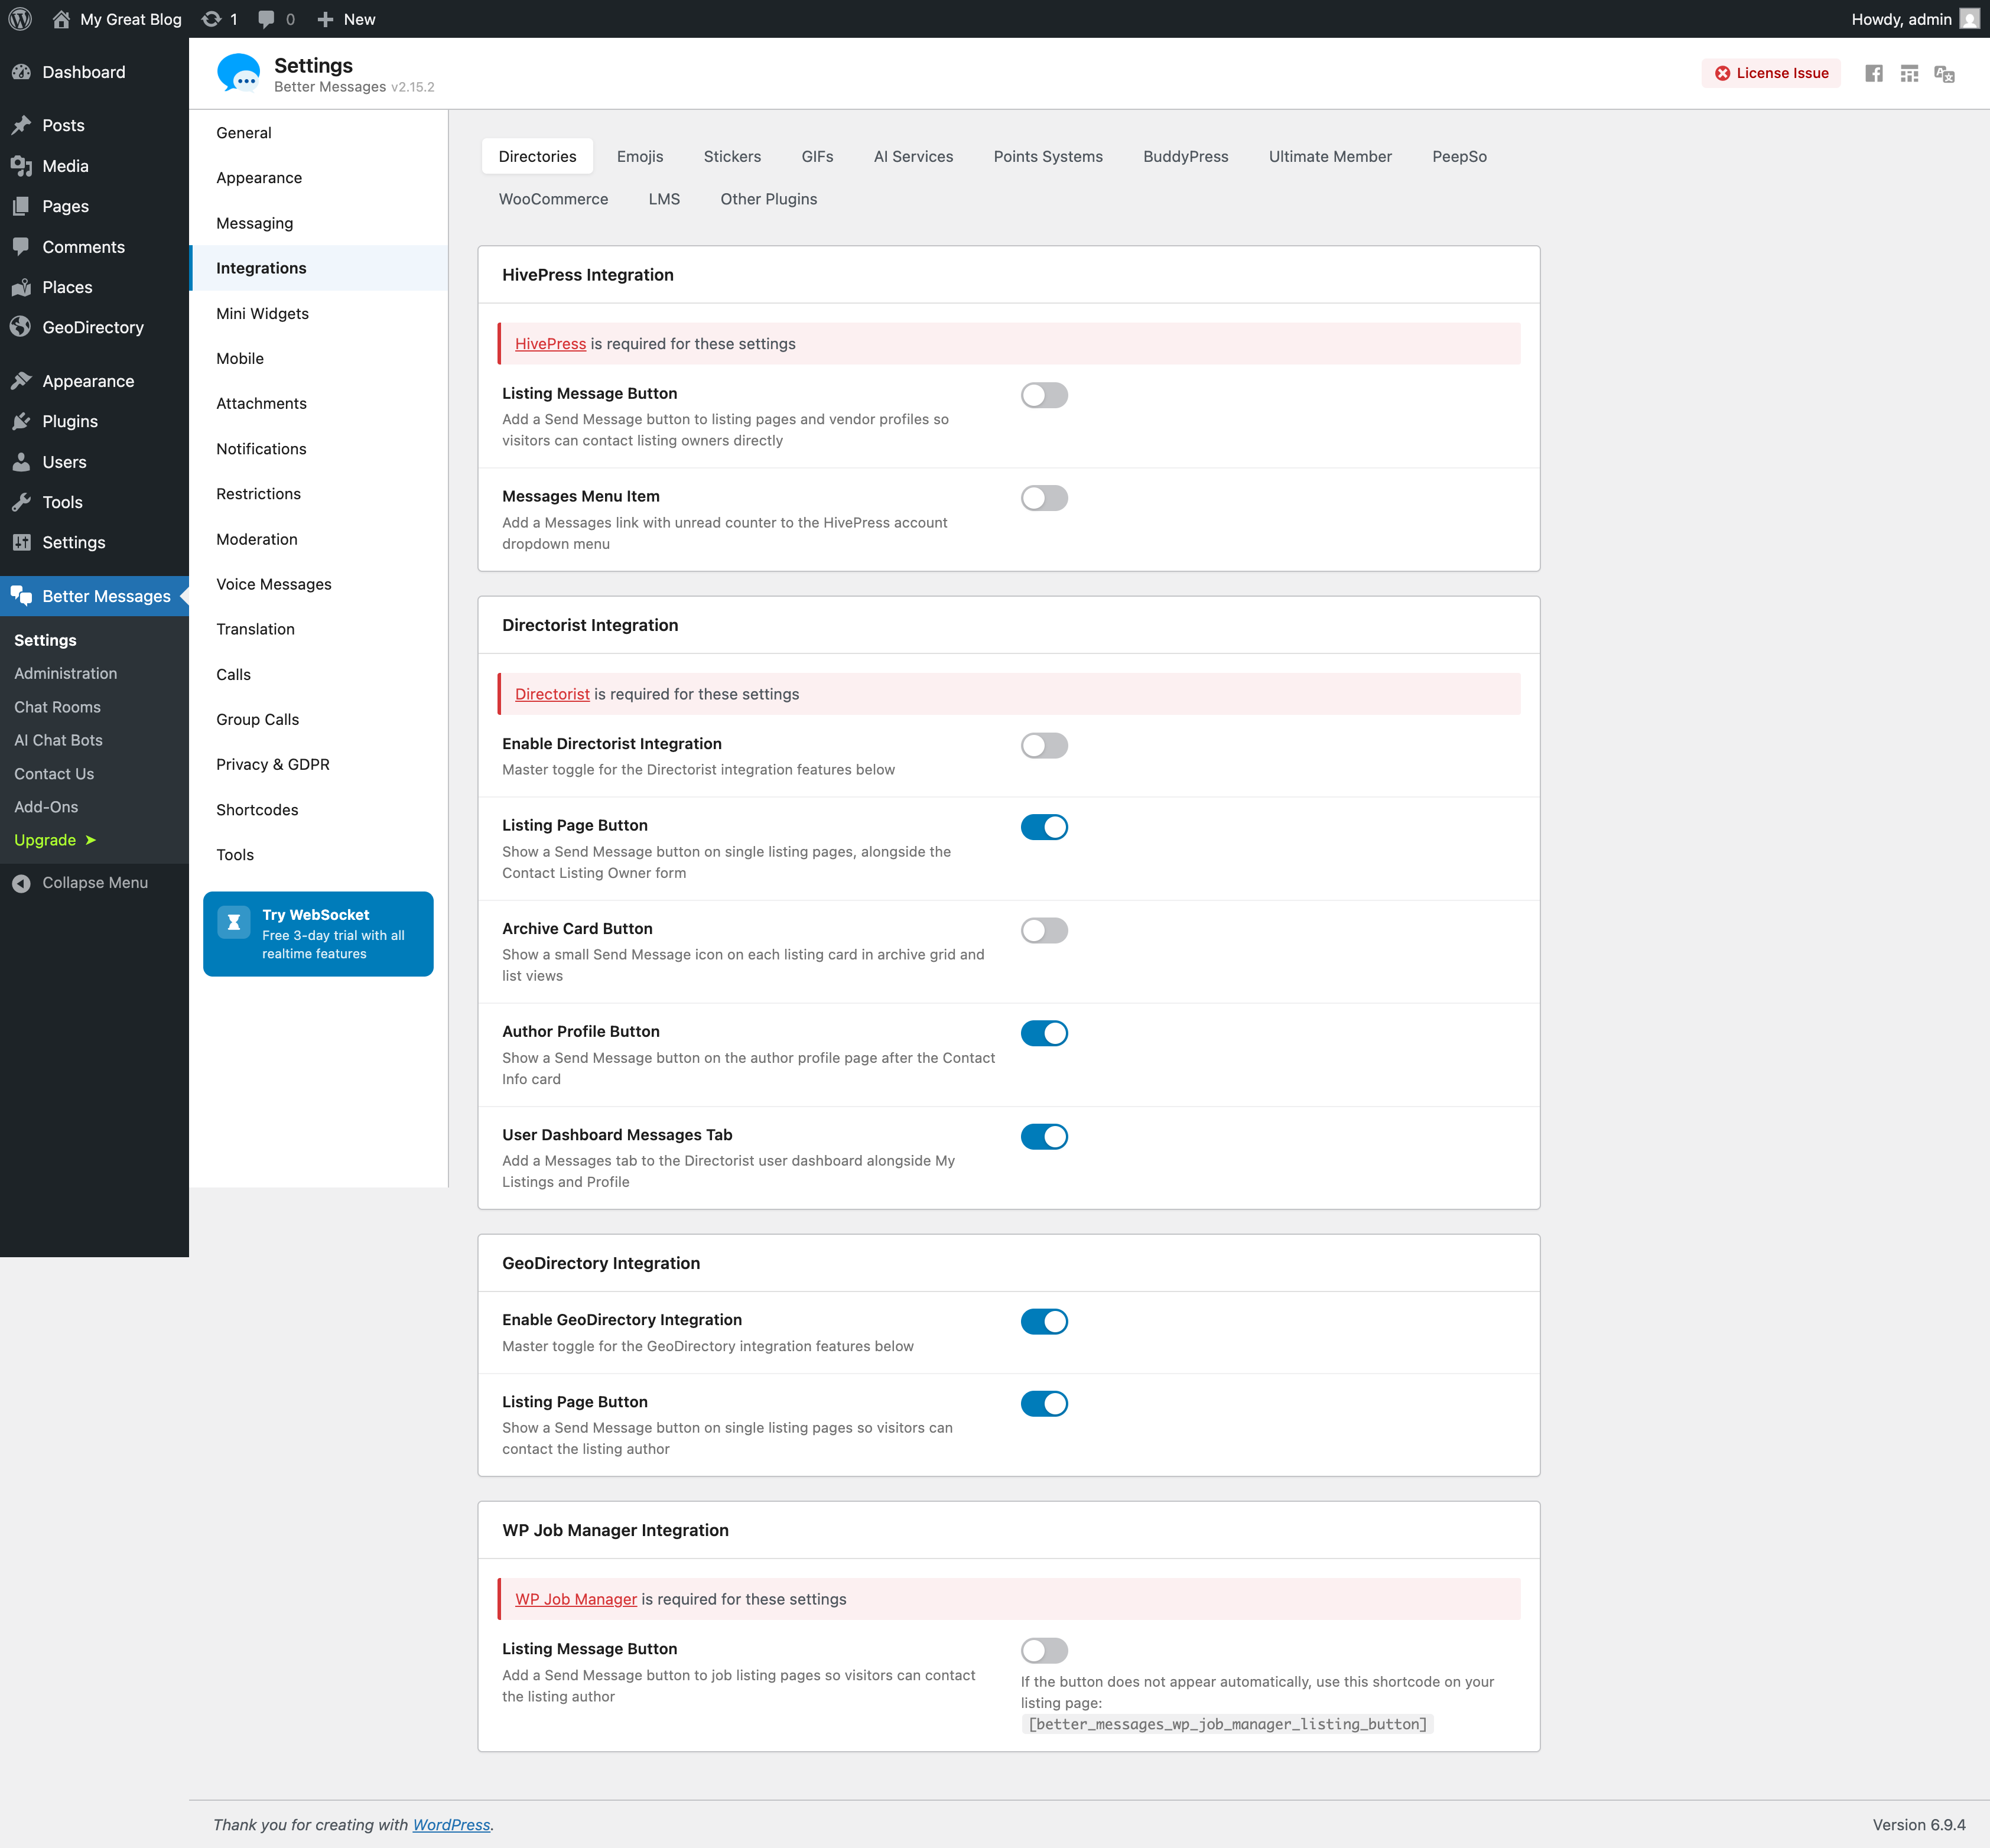Follow the Directorist link
The height and width of the screenshot is (1848, 1990).
coord(552,694)
